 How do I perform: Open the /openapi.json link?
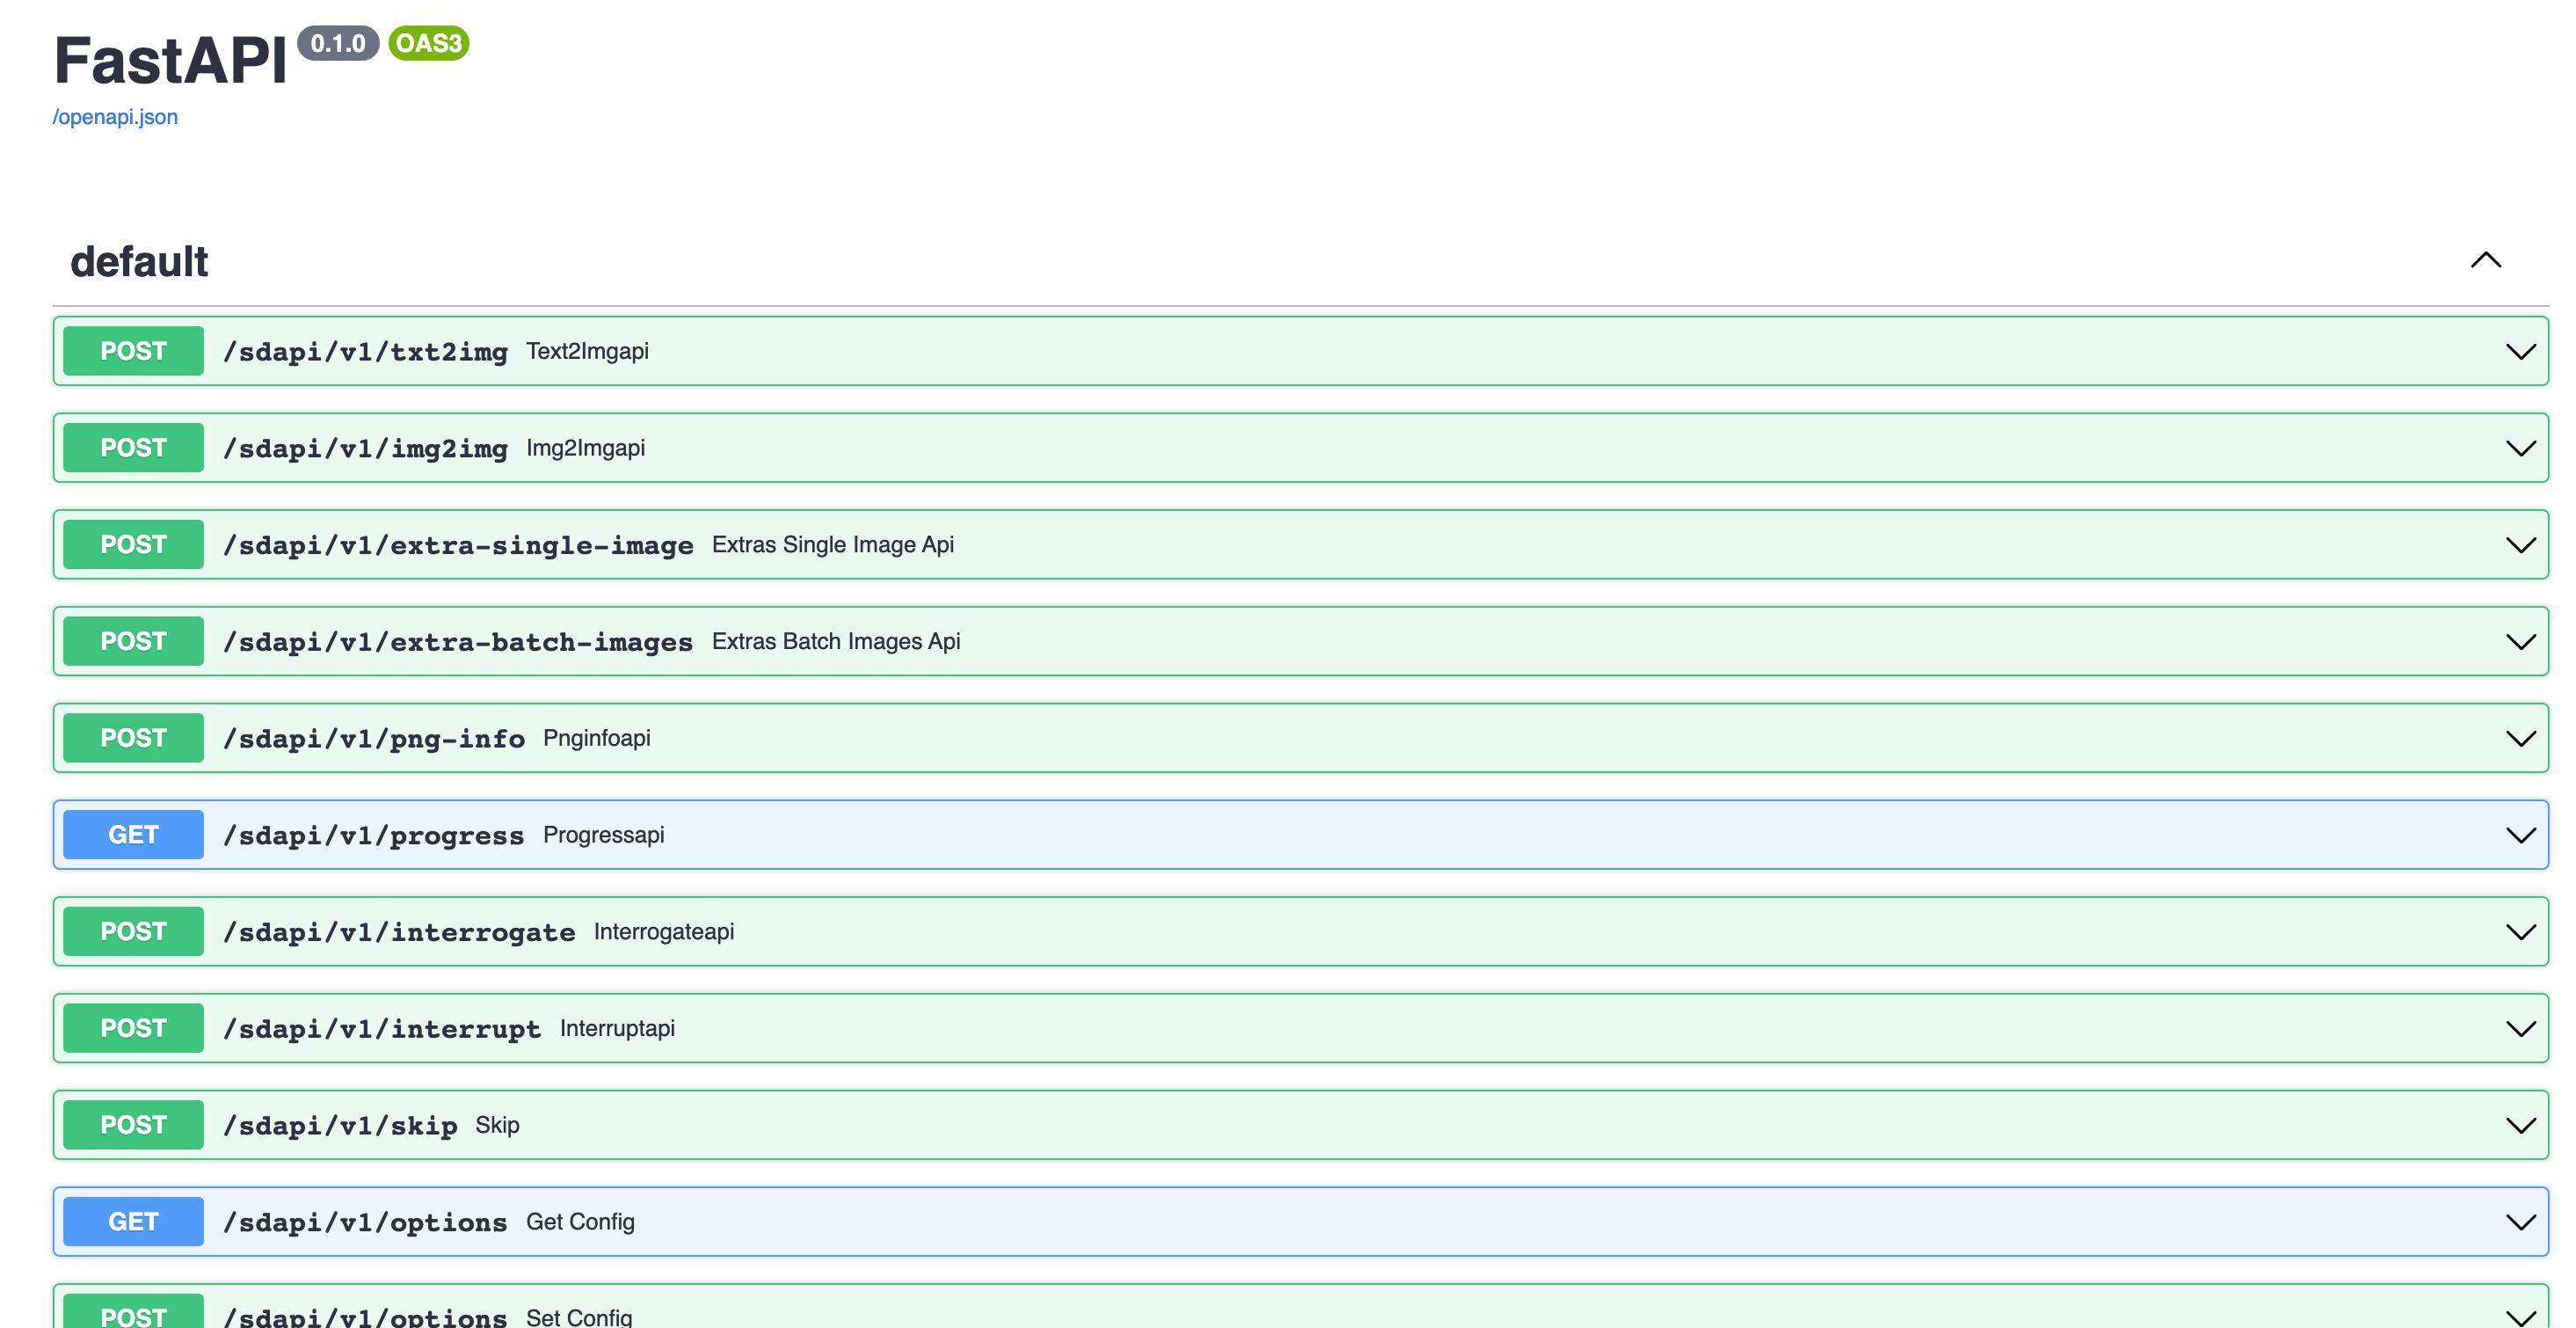(115, 117)
